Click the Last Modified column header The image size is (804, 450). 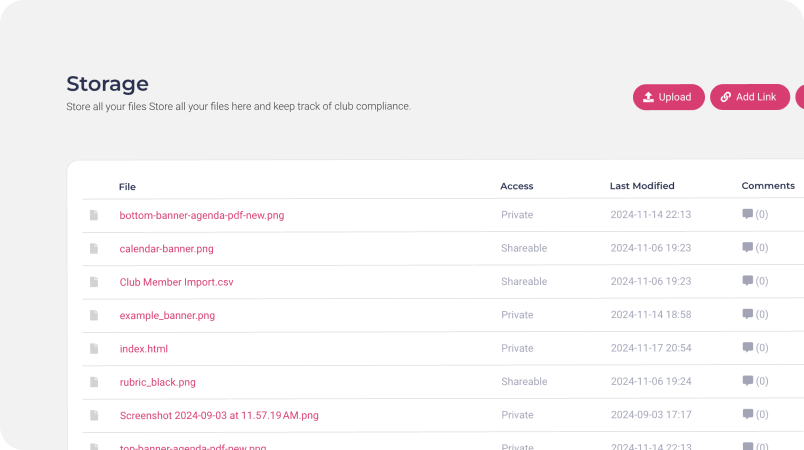(642, 186)
